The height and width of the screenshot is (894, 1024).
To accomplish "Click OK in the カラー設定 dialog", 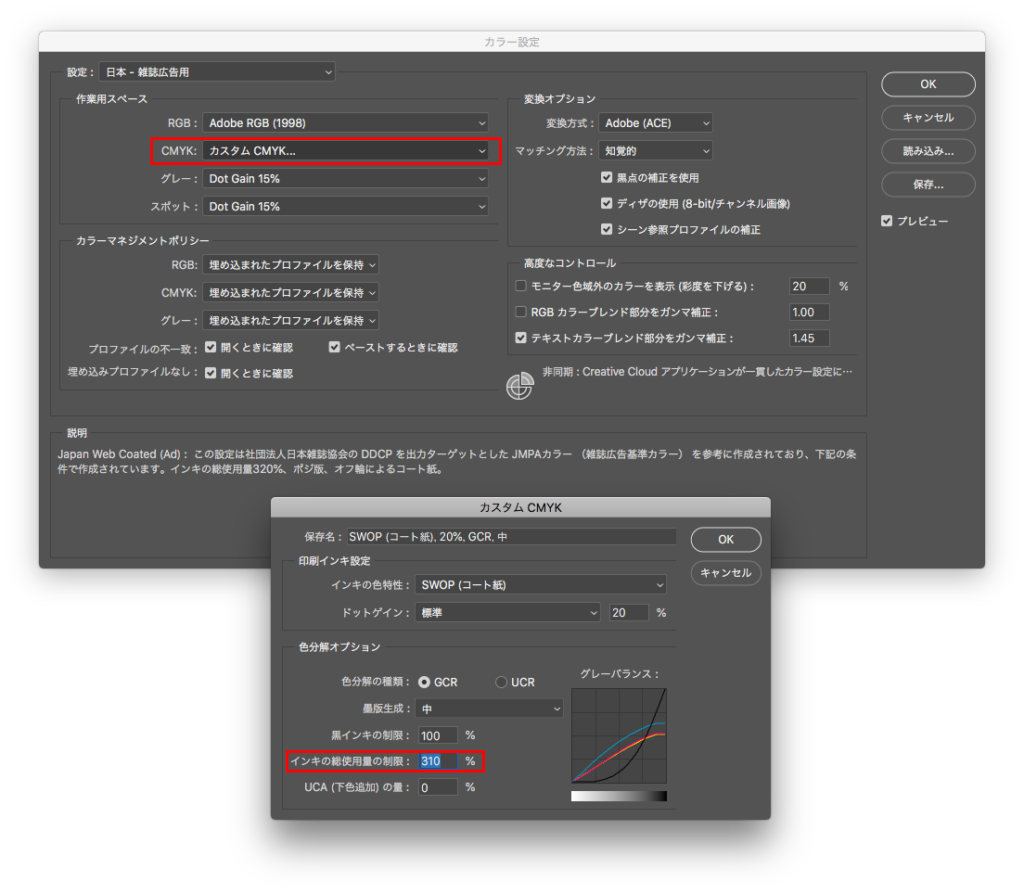I will click(928, 84).
